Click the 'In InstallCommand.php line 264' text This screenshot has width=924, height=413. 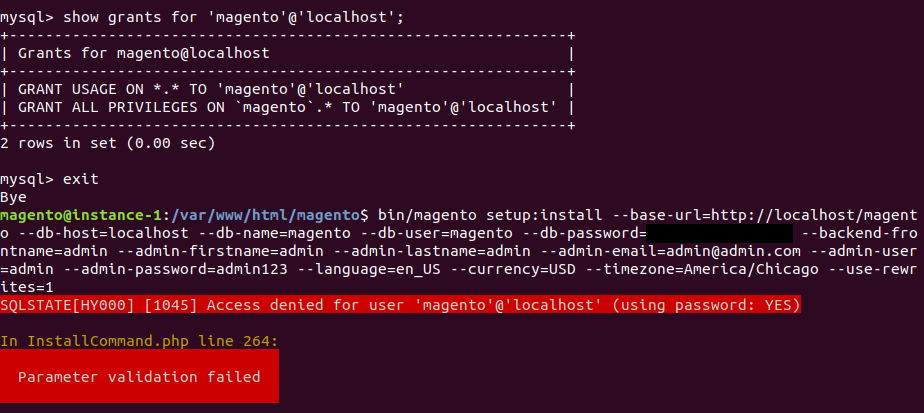139,341
